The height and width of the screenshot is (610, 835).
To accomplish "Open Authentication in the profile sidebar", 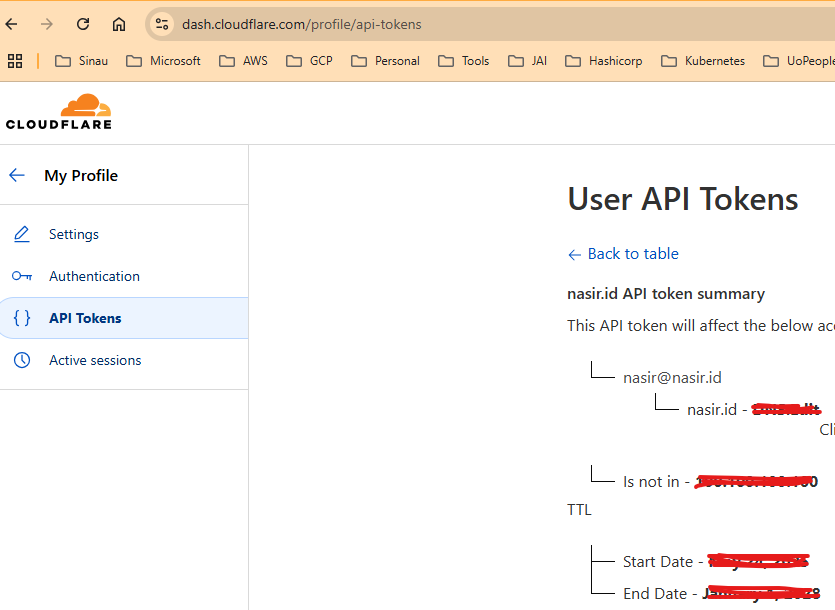I will coord(94,276).
